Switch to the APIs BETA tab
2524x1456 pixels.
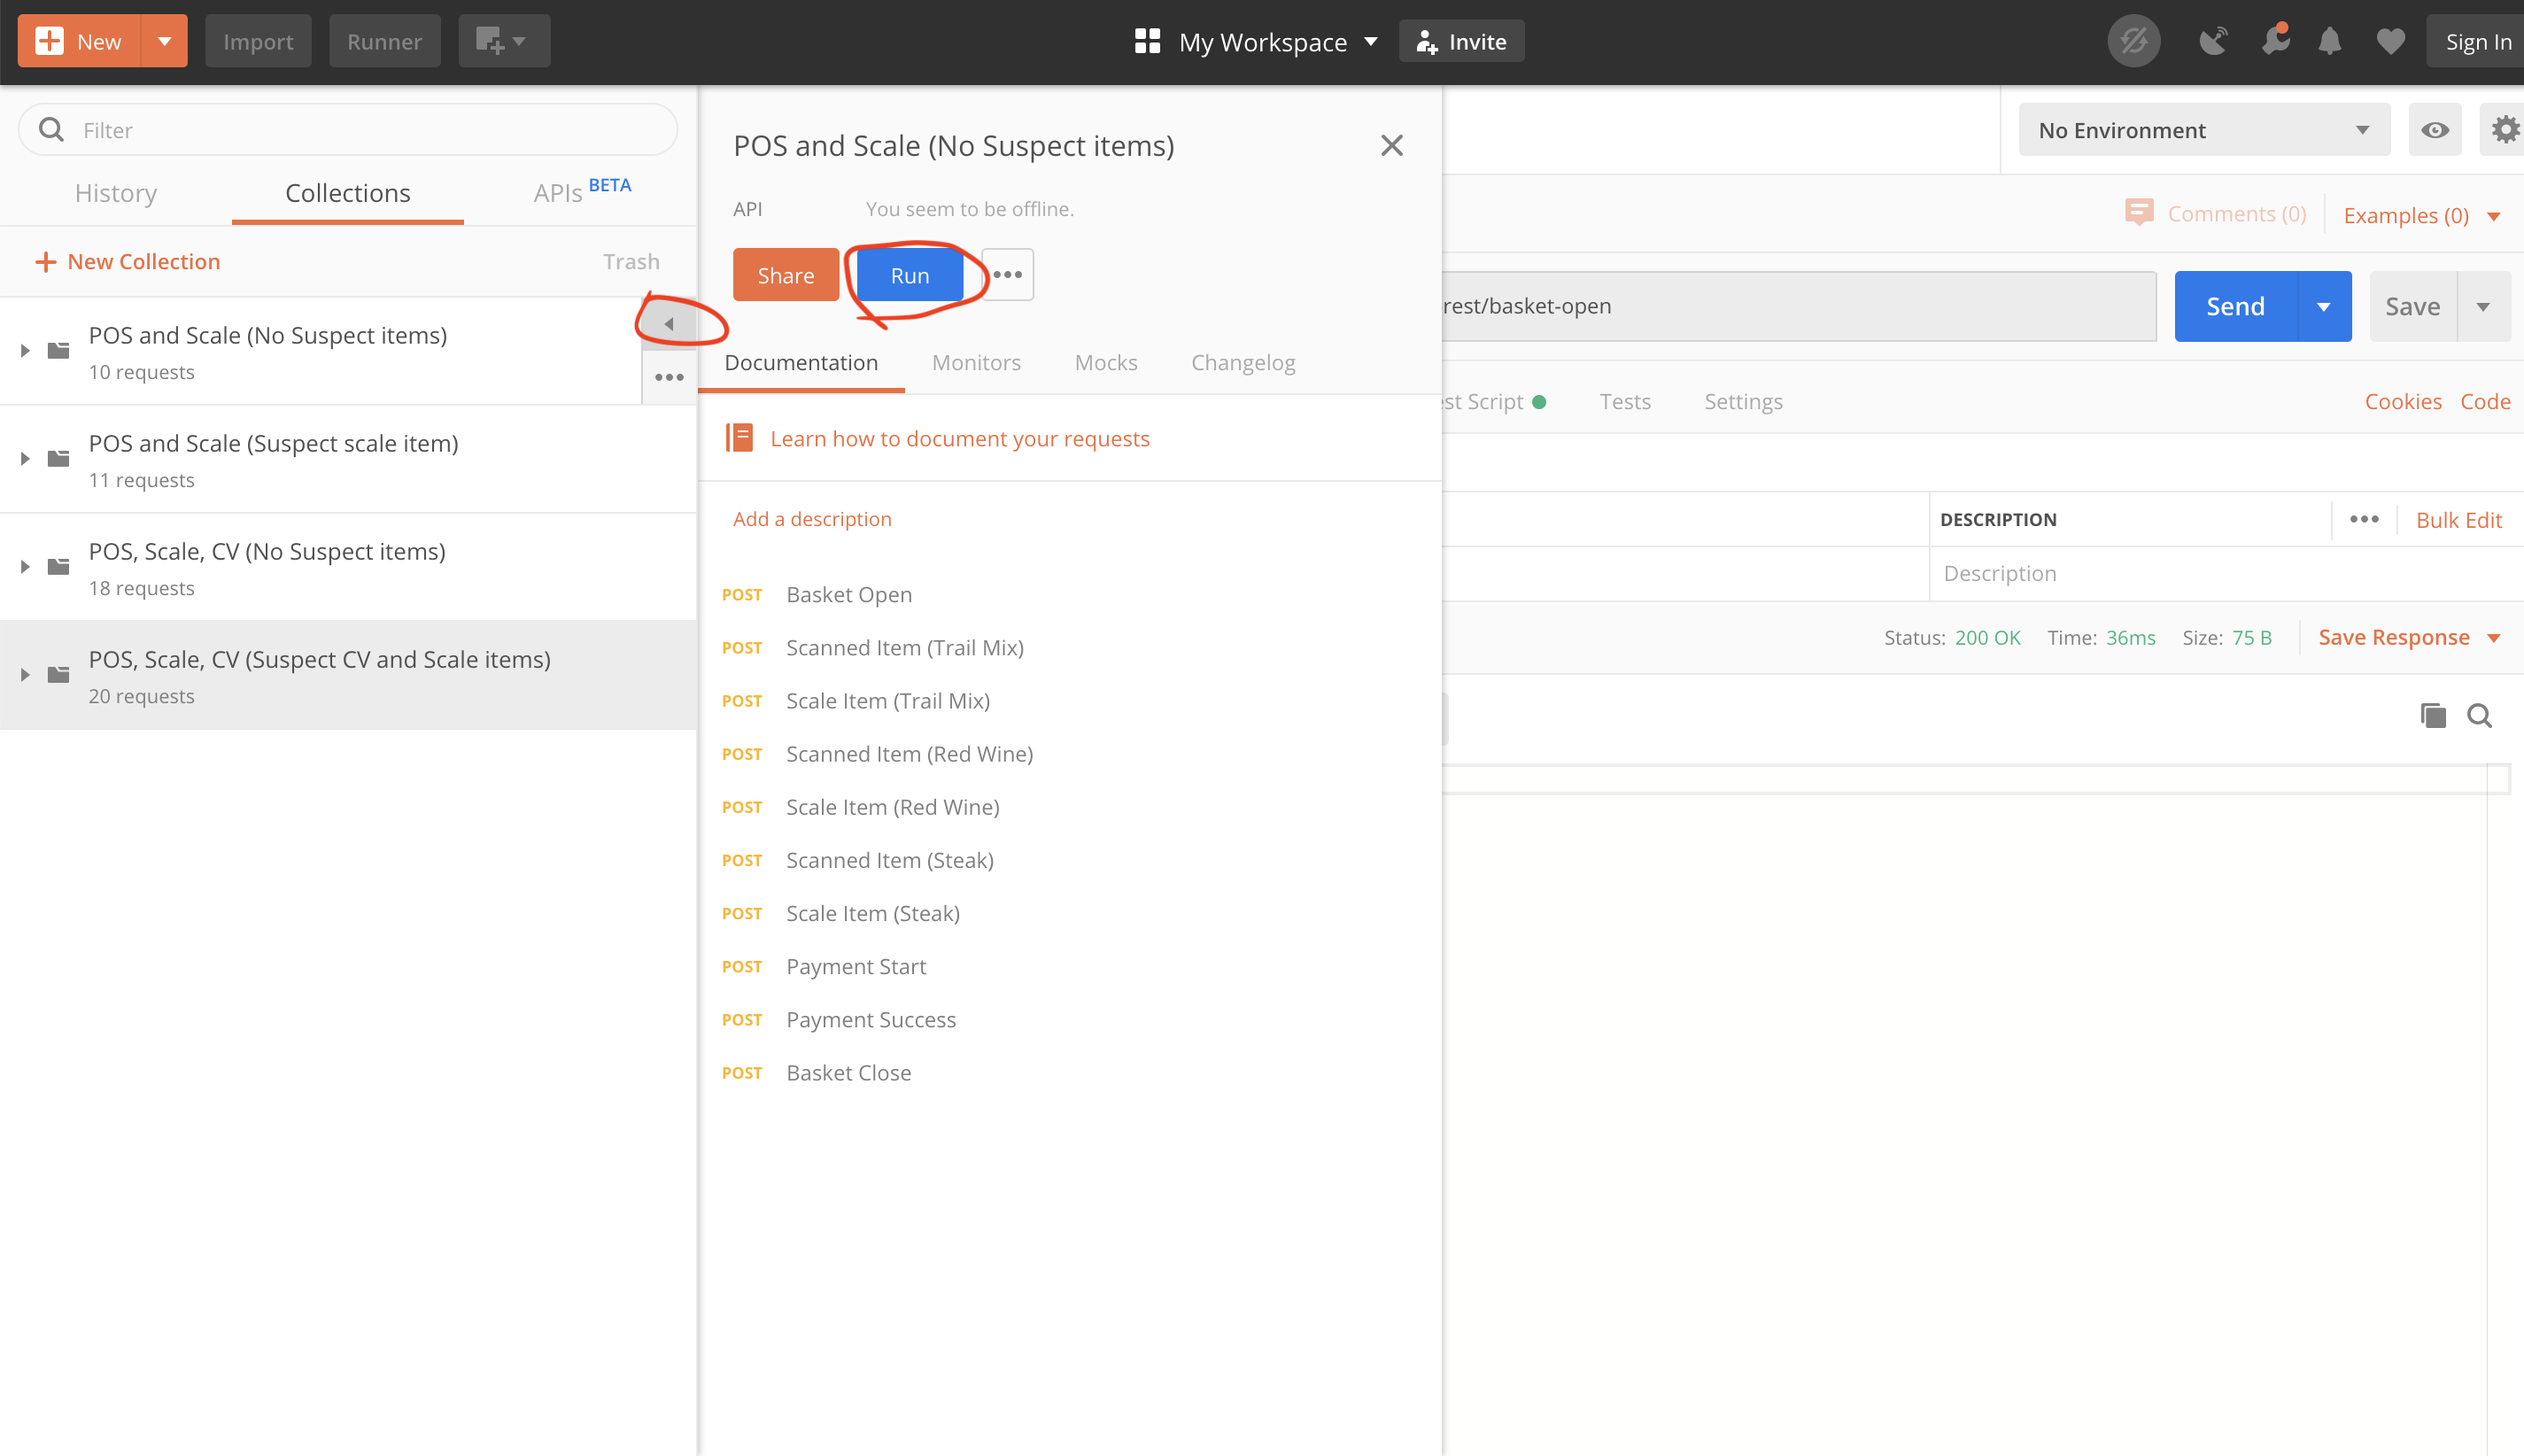tap(582, 191)
